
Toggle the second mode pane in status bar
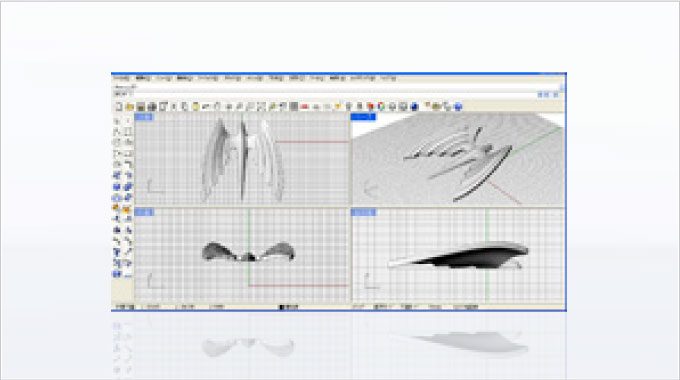click(382, 307)
